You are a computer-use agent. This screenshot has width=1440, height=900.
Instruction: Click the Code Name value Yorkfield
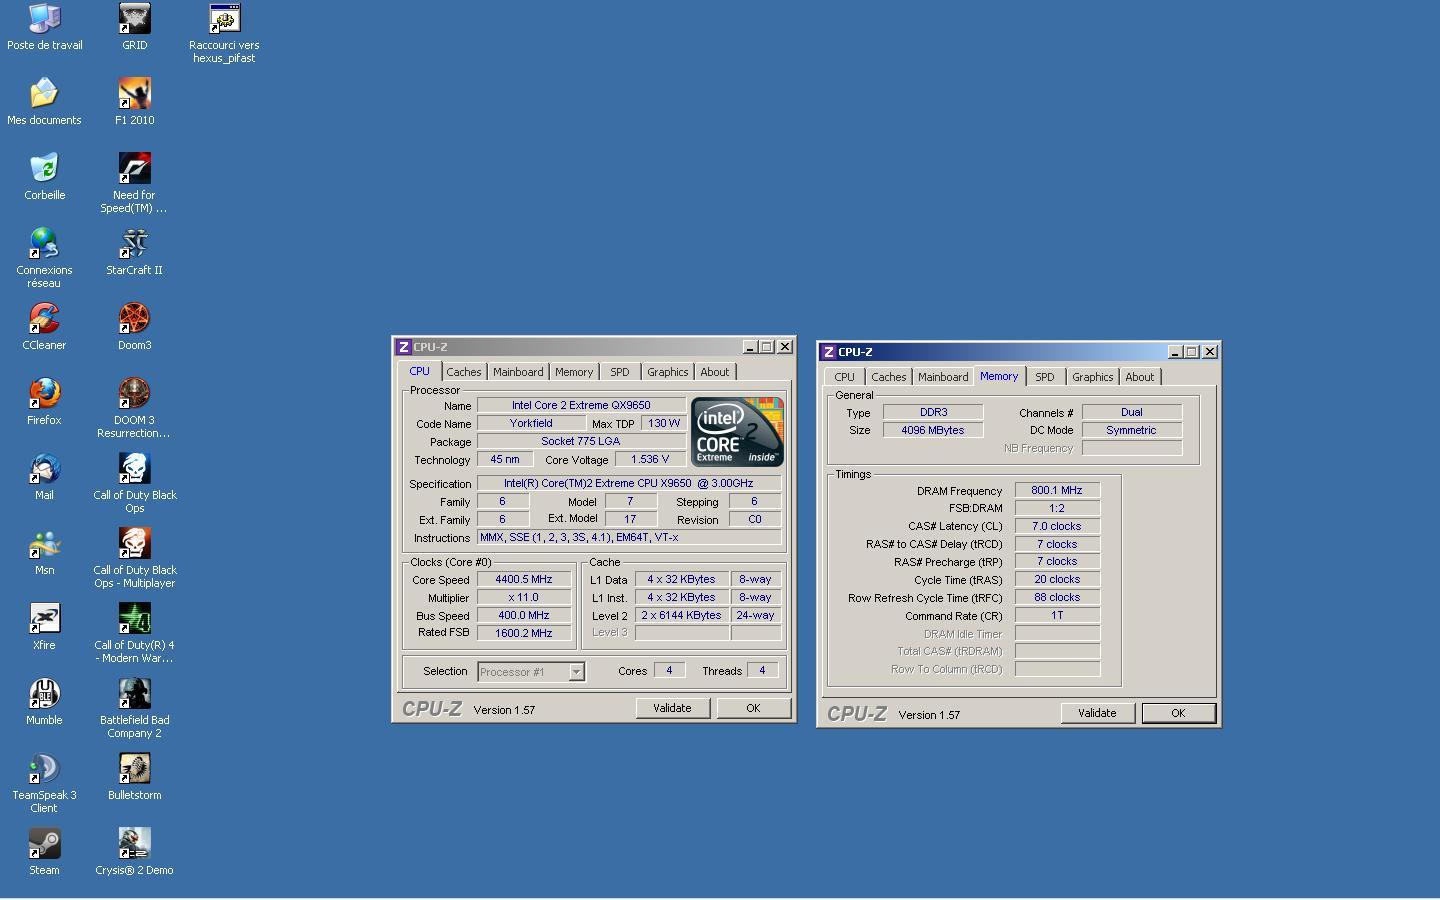[x=531, y=424]
